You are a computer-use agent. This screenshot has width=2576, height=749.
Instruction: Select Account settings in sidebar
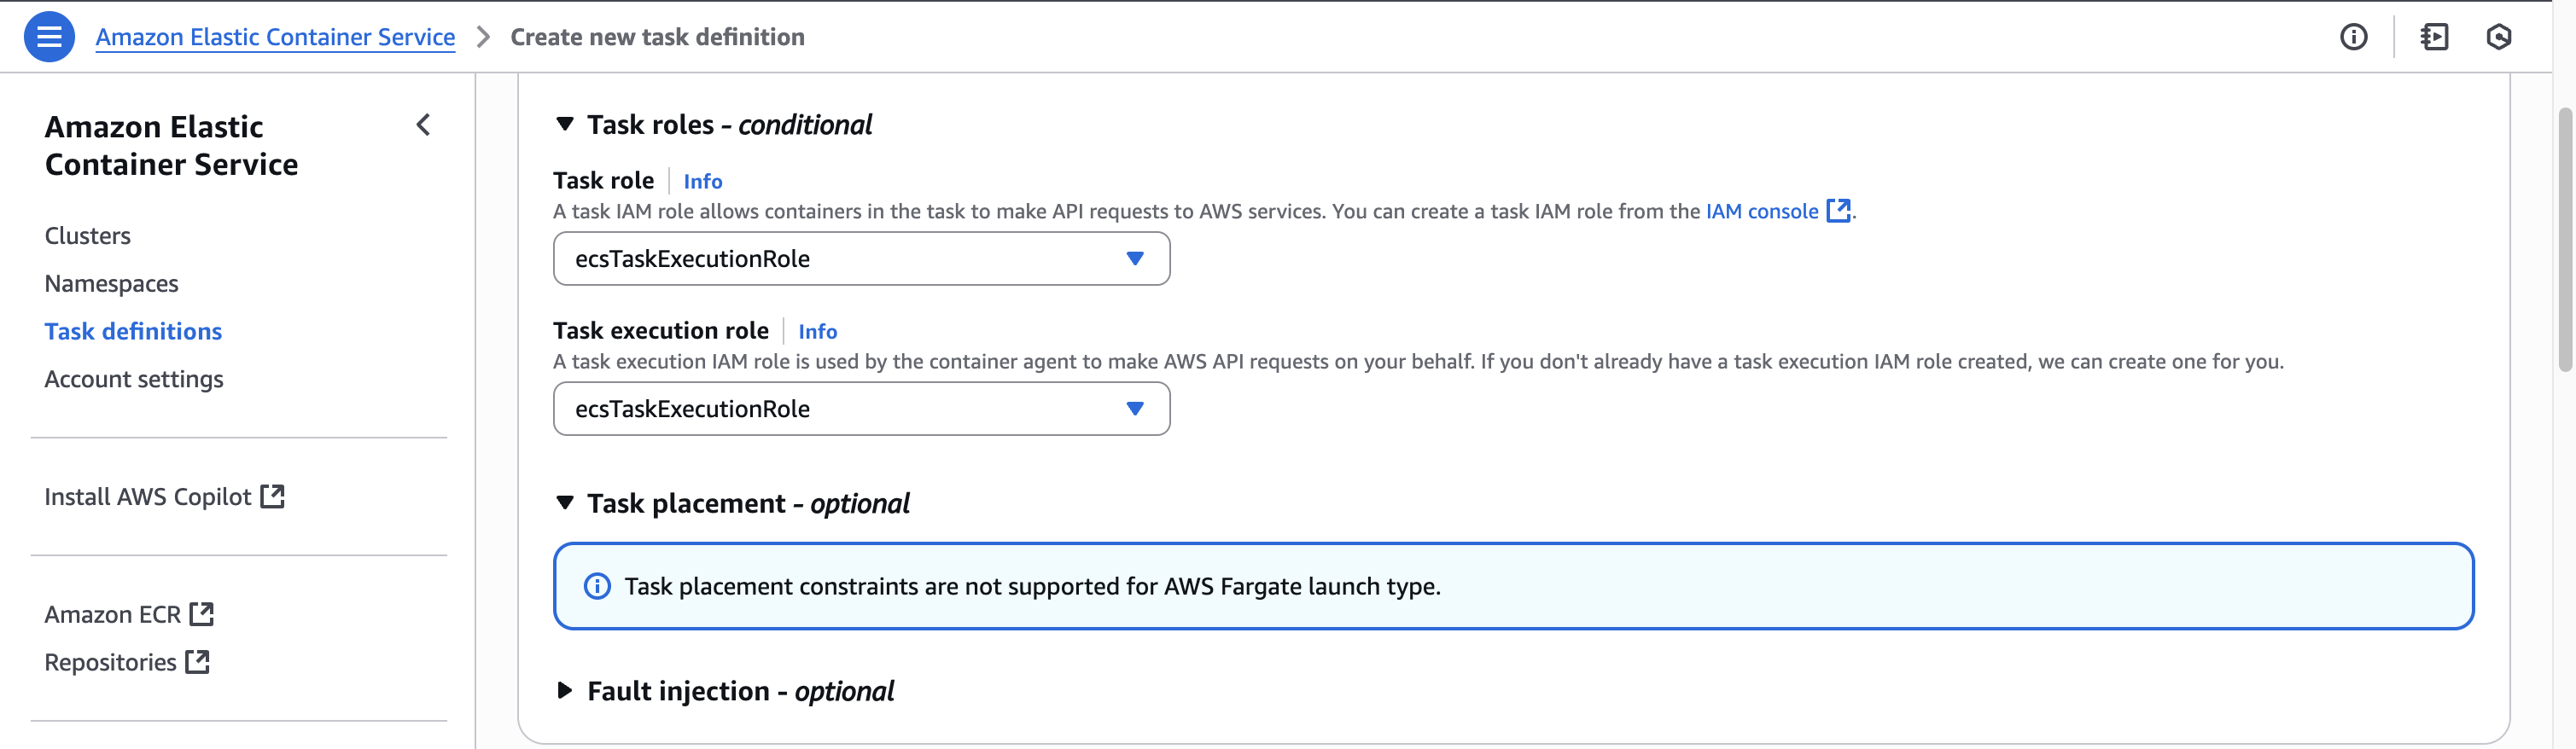click(x=134, y=379)
